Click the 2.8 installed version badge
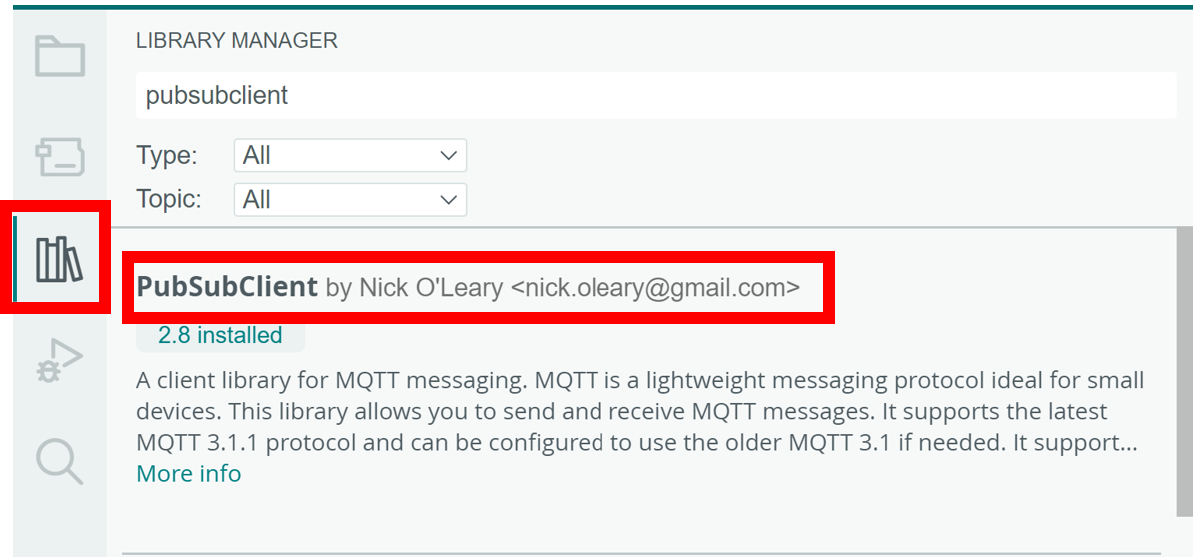This screenshot has width=1195, height=557. [220, 336]
